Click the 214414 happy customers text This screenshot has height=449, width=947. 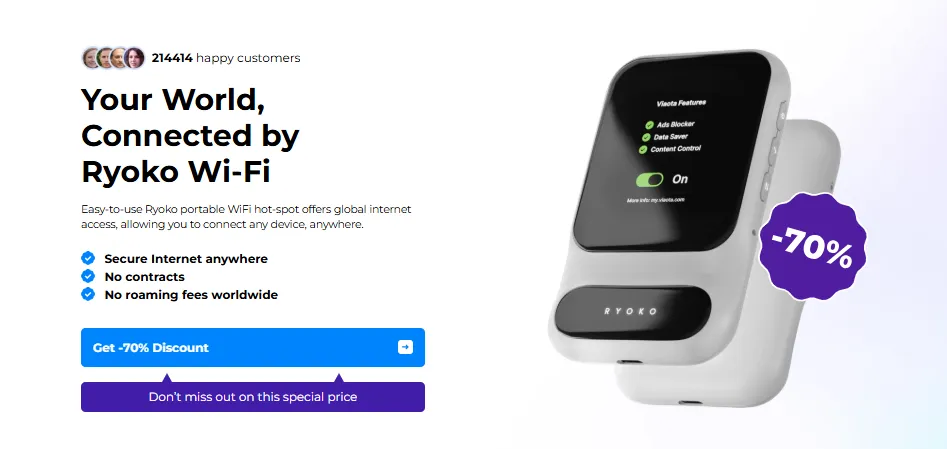[x=226, y=58]
